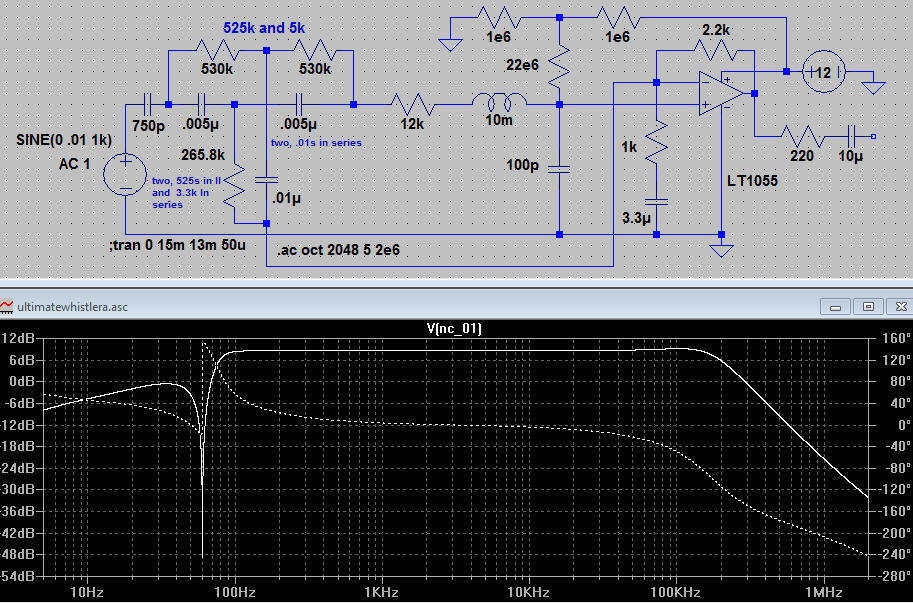Screen dimensions: 913x603
Task: Click the ';tran 0 15m 13m 50u' comment
Action: [178, 245]
